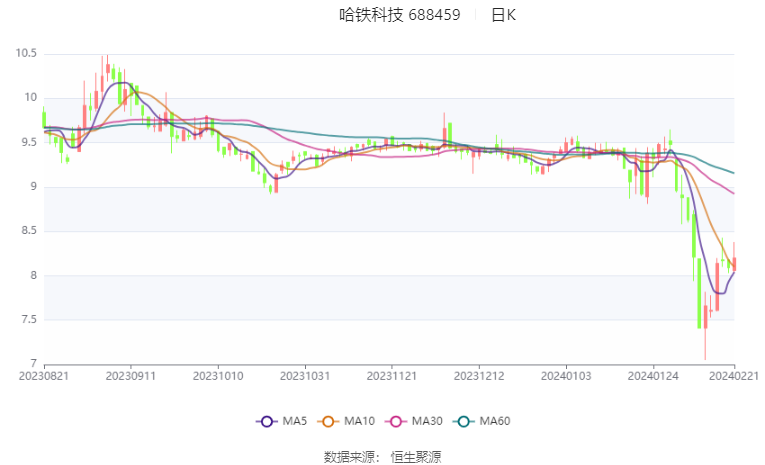Select the 20240221 x-axis date marker
This screenshot has width=765, height=465.
(x=734, y=376)
